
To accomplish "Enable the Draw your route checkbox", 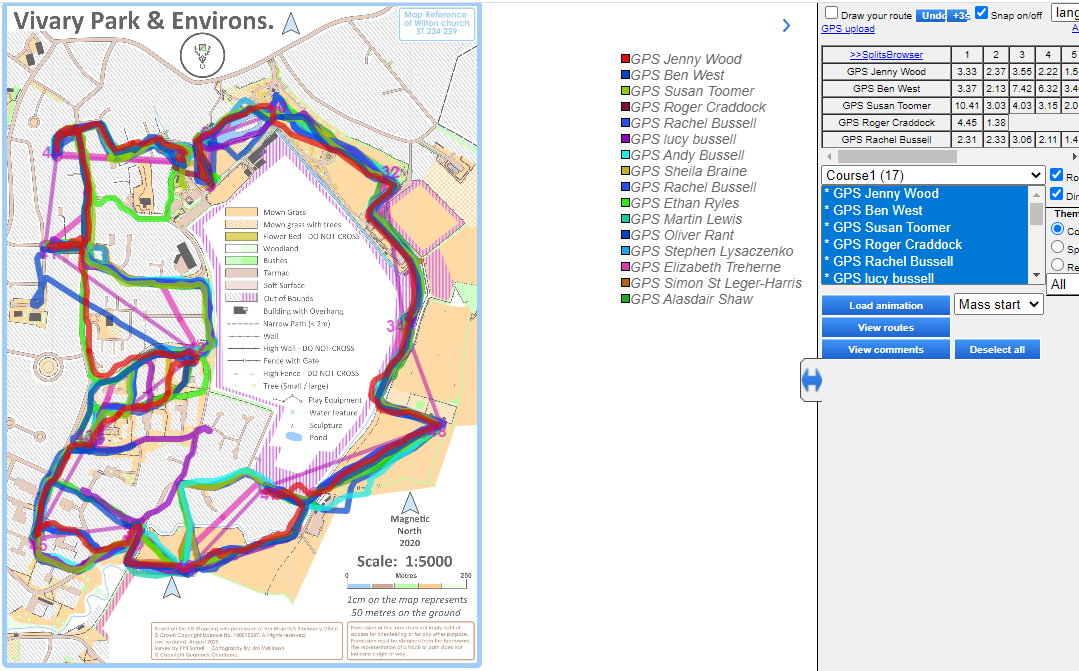I will coord(831,14).
